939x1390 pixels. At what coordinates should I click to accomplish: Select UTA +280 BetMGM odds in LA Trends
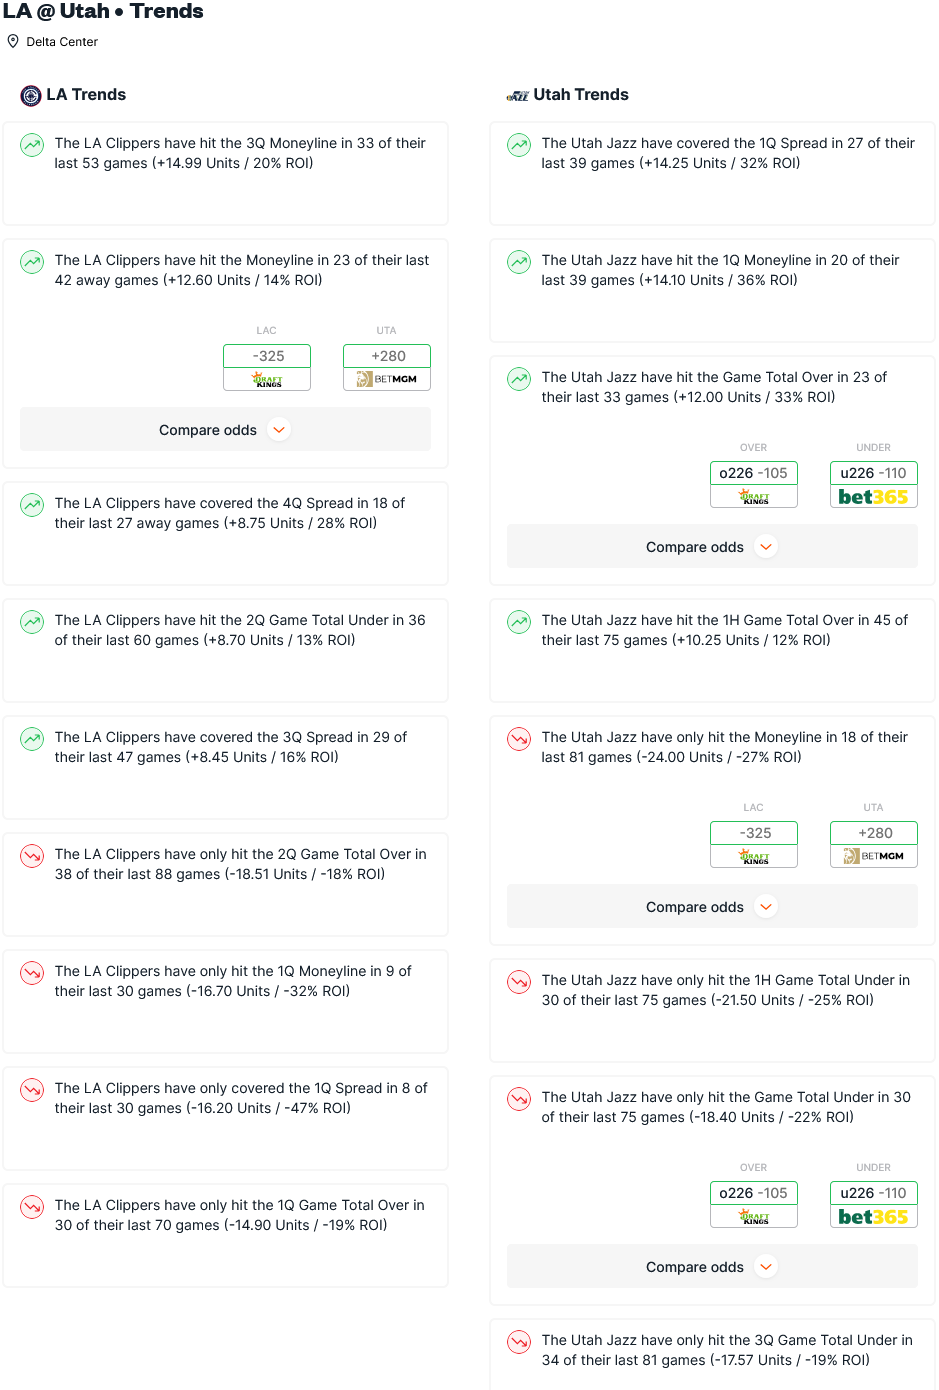coord(387,367)
